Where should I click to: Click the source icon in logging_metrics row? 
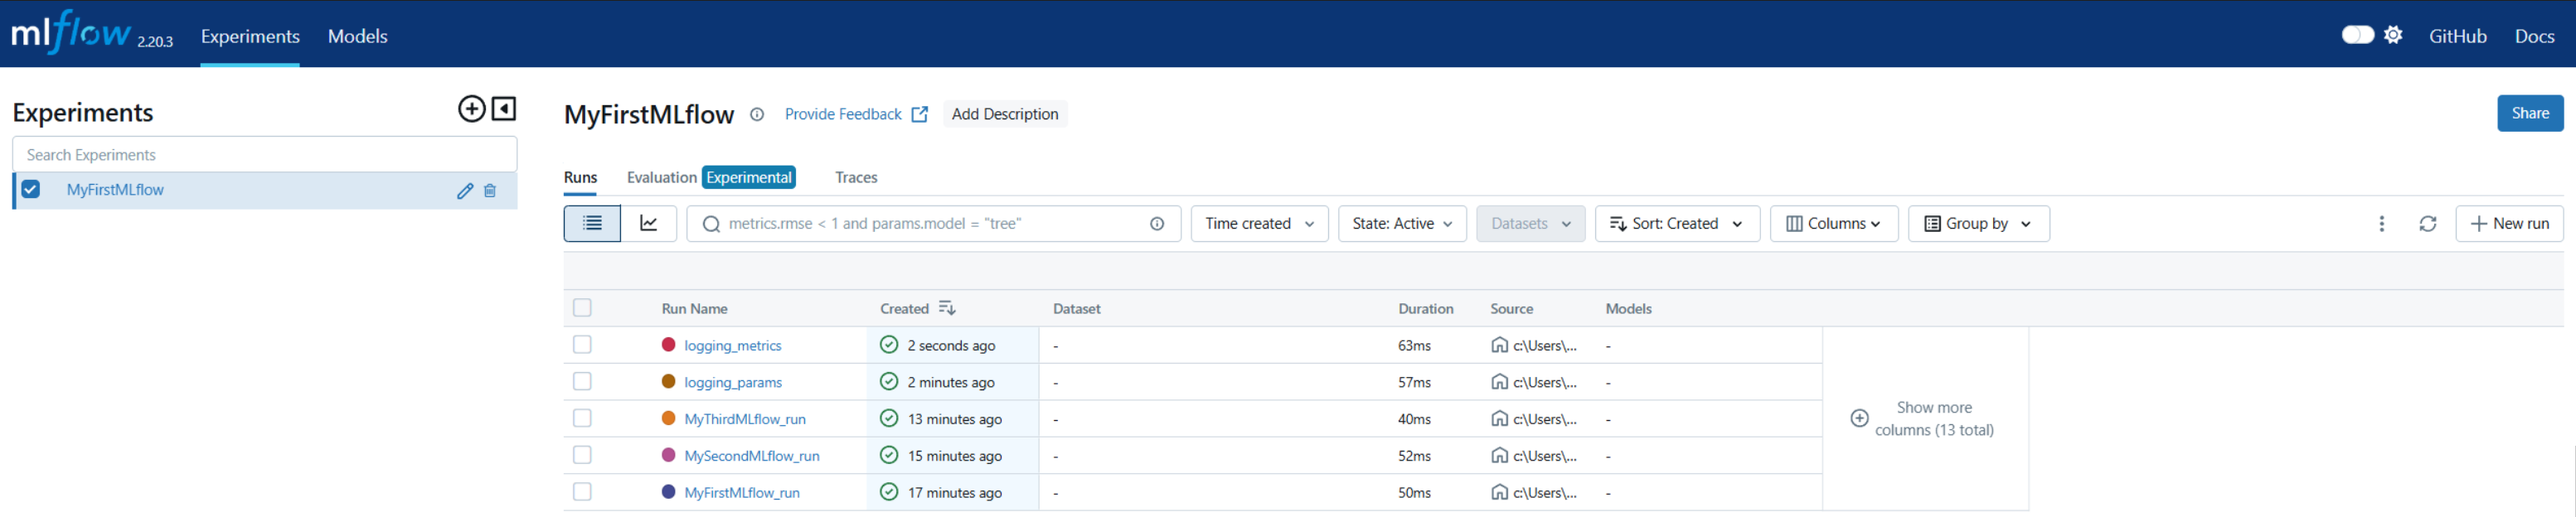click(1499, 345)
